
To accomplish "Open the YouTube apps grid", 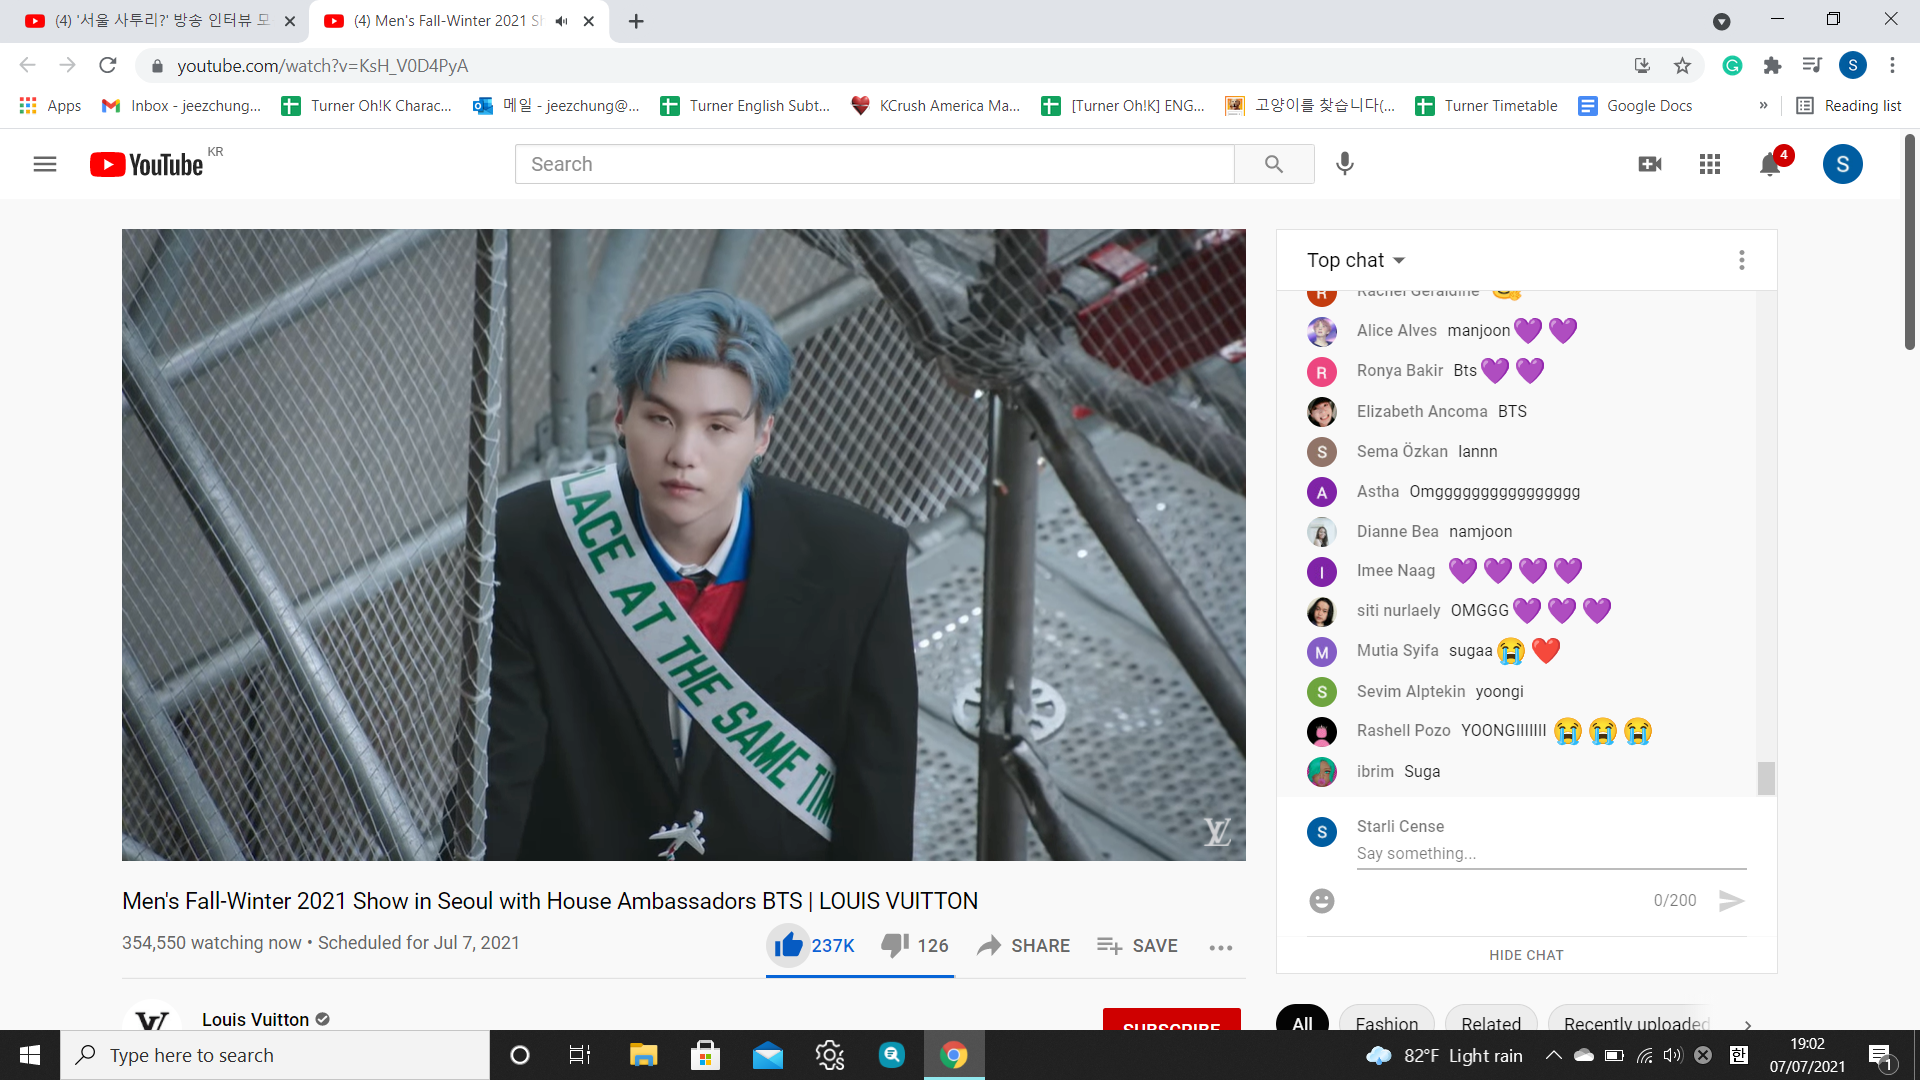I will coord(1710,164).
